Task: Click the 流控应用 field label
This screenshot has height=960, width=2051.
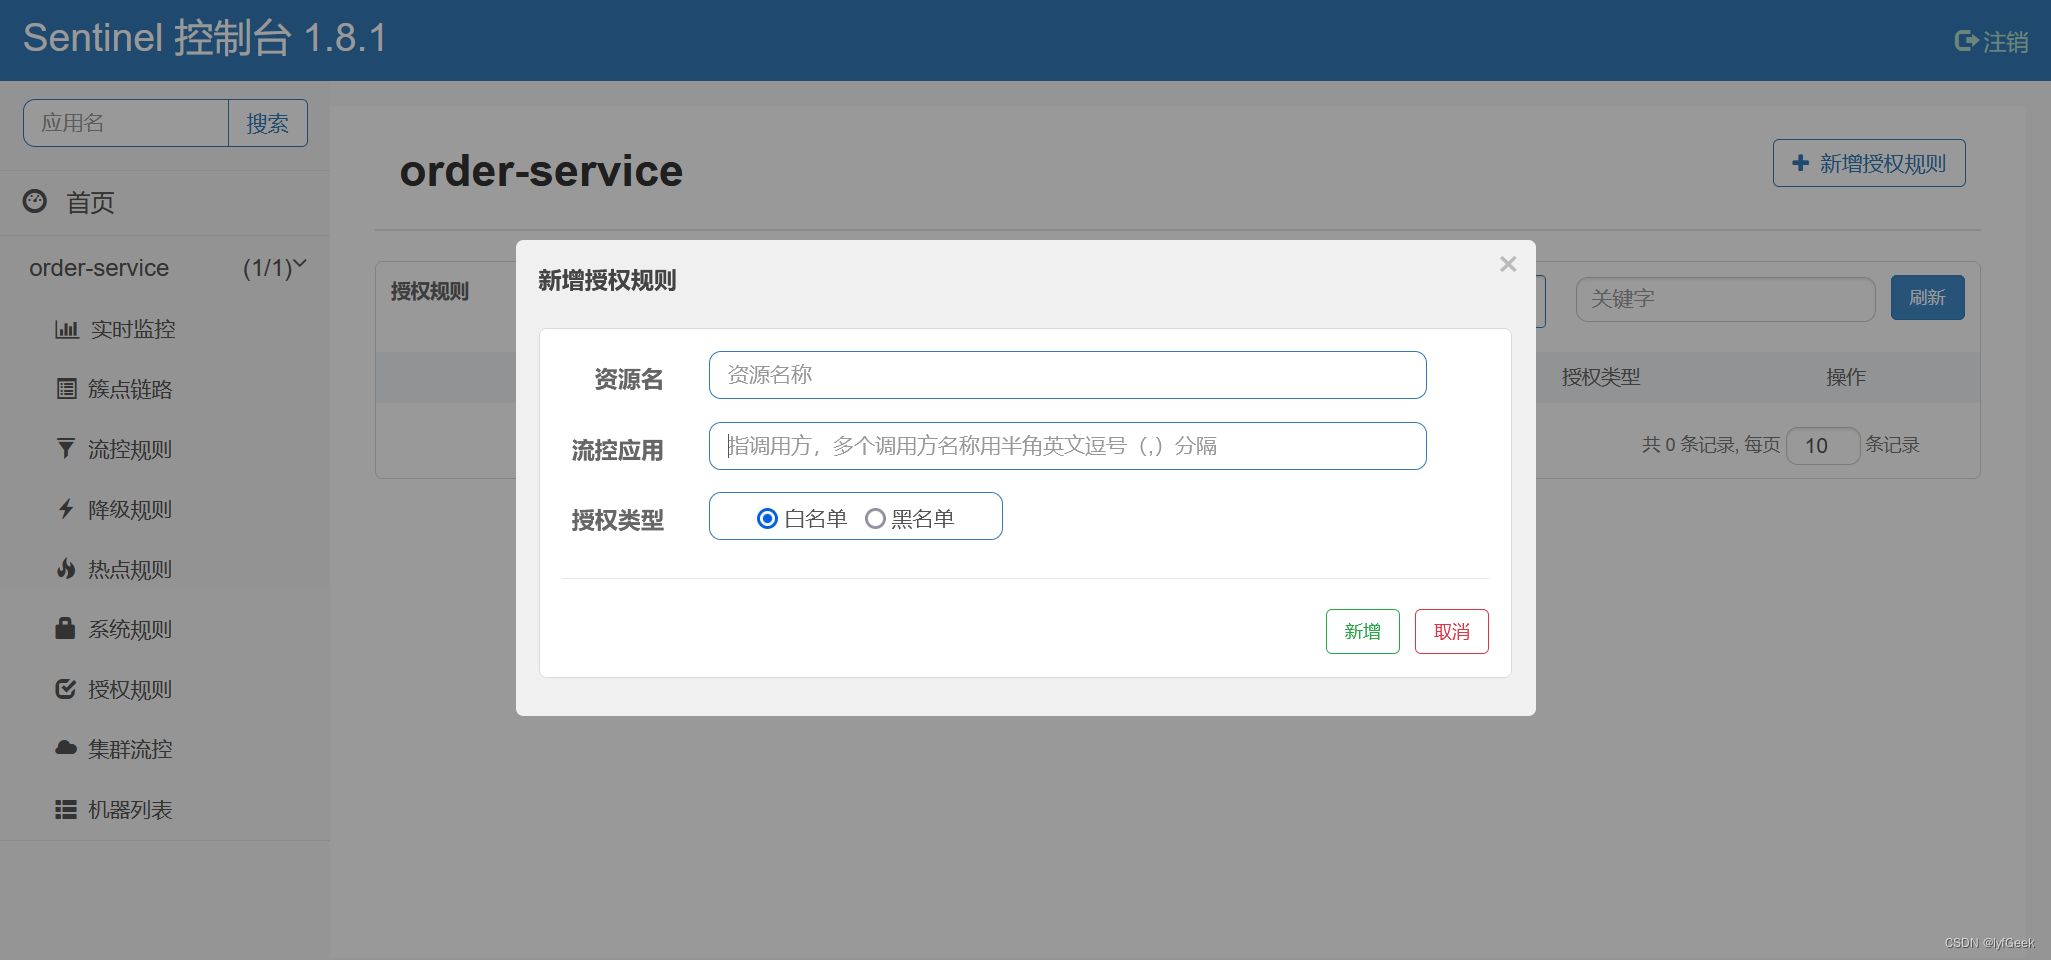Action: point(618,450)
